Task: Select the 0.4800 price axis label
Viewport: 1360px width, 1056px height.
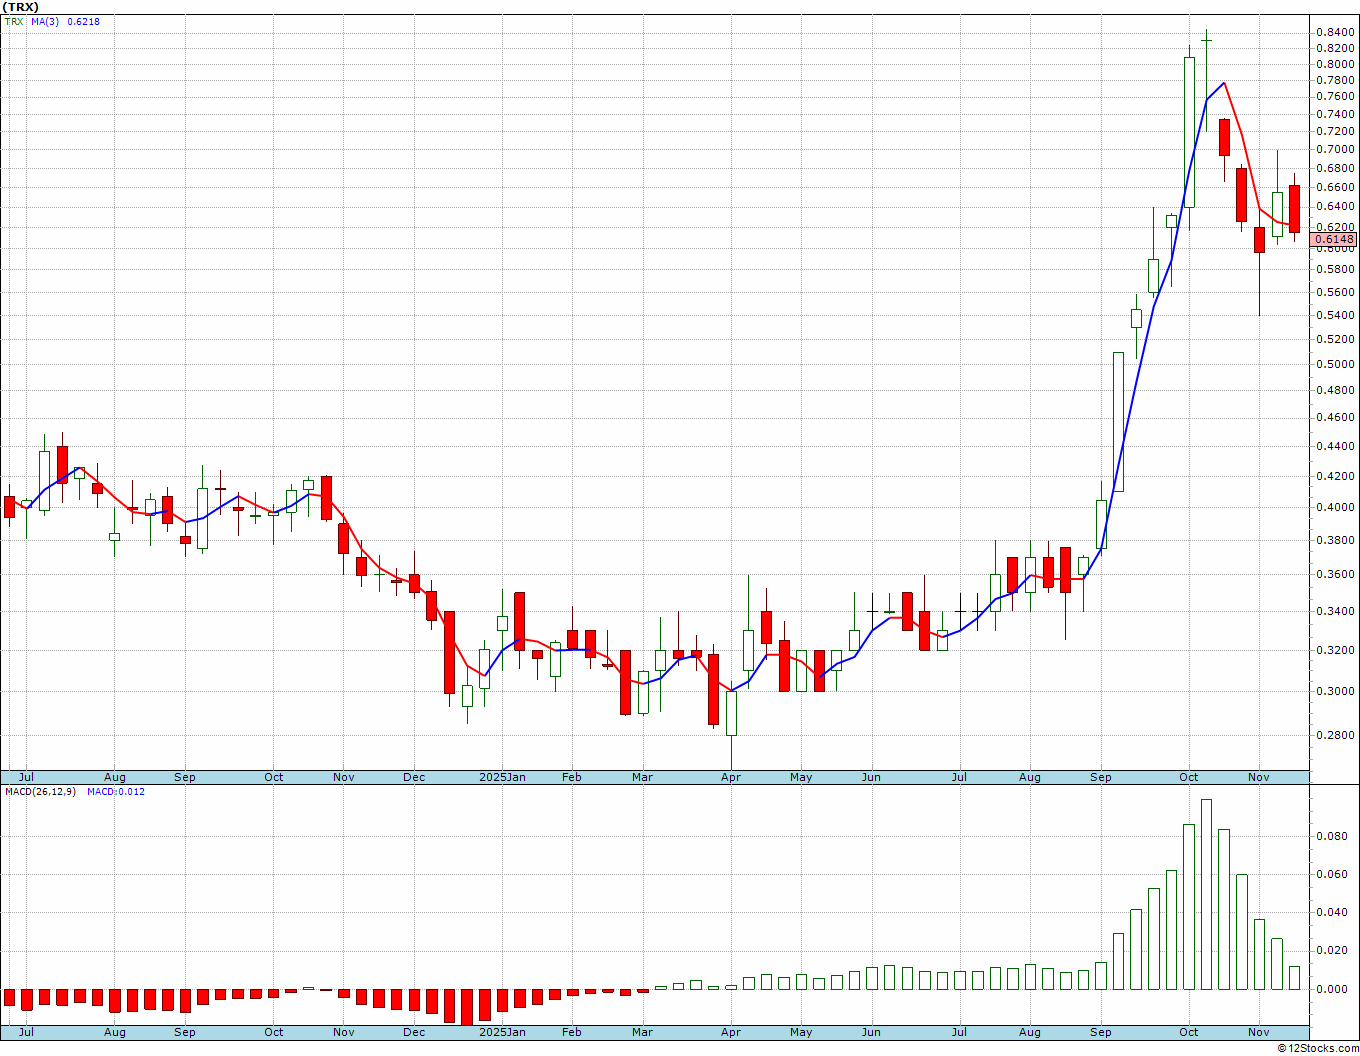Action: (x=1335, y=390)
